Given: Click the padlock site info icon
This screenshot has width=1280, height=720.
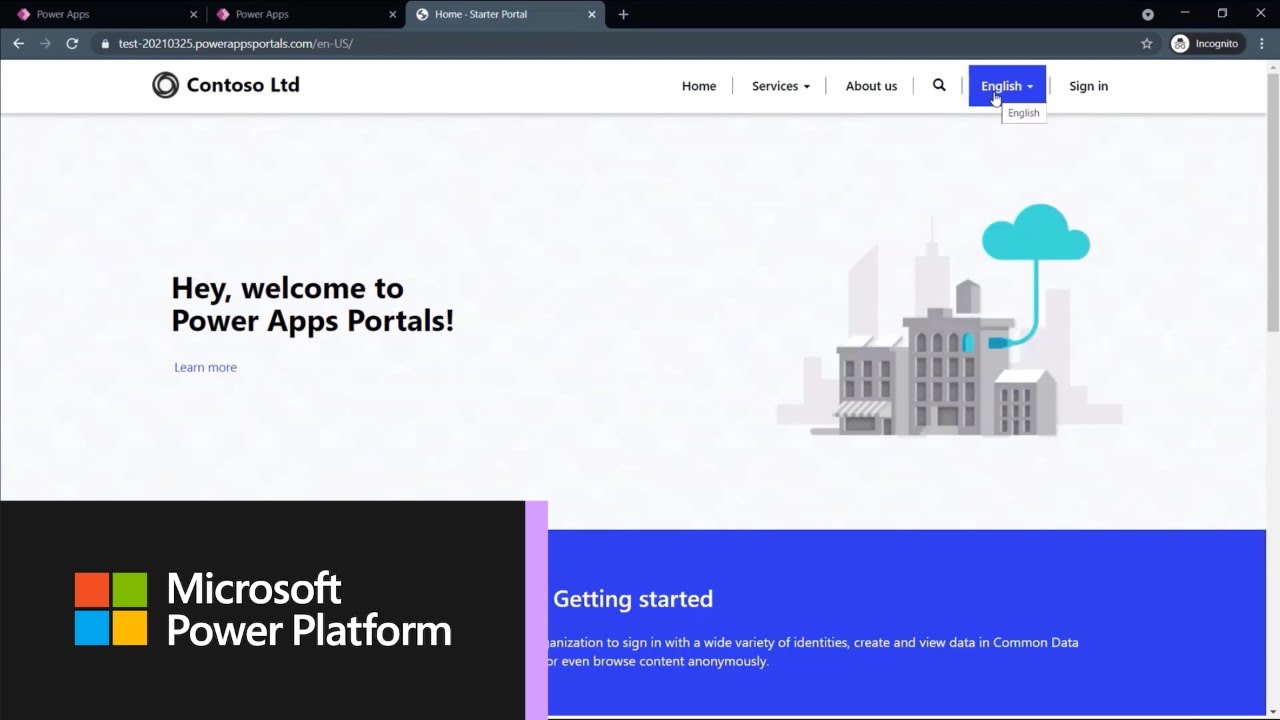Looking at the screenshot, I should 105,44.
